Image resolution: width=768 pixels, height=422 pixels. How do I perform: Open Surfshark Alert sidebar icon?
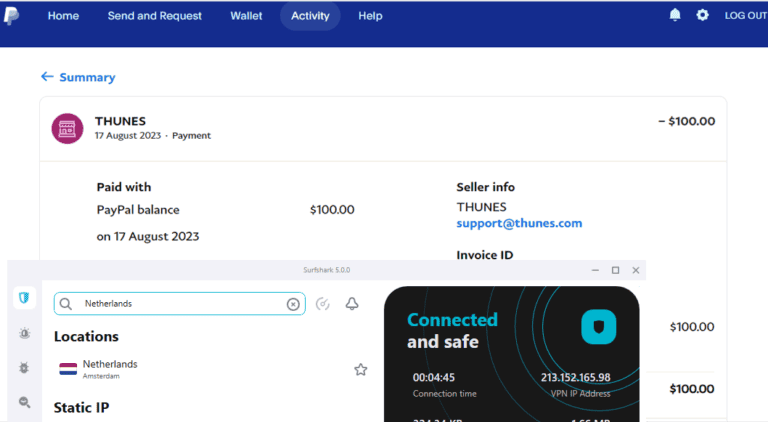pos(24,333)
